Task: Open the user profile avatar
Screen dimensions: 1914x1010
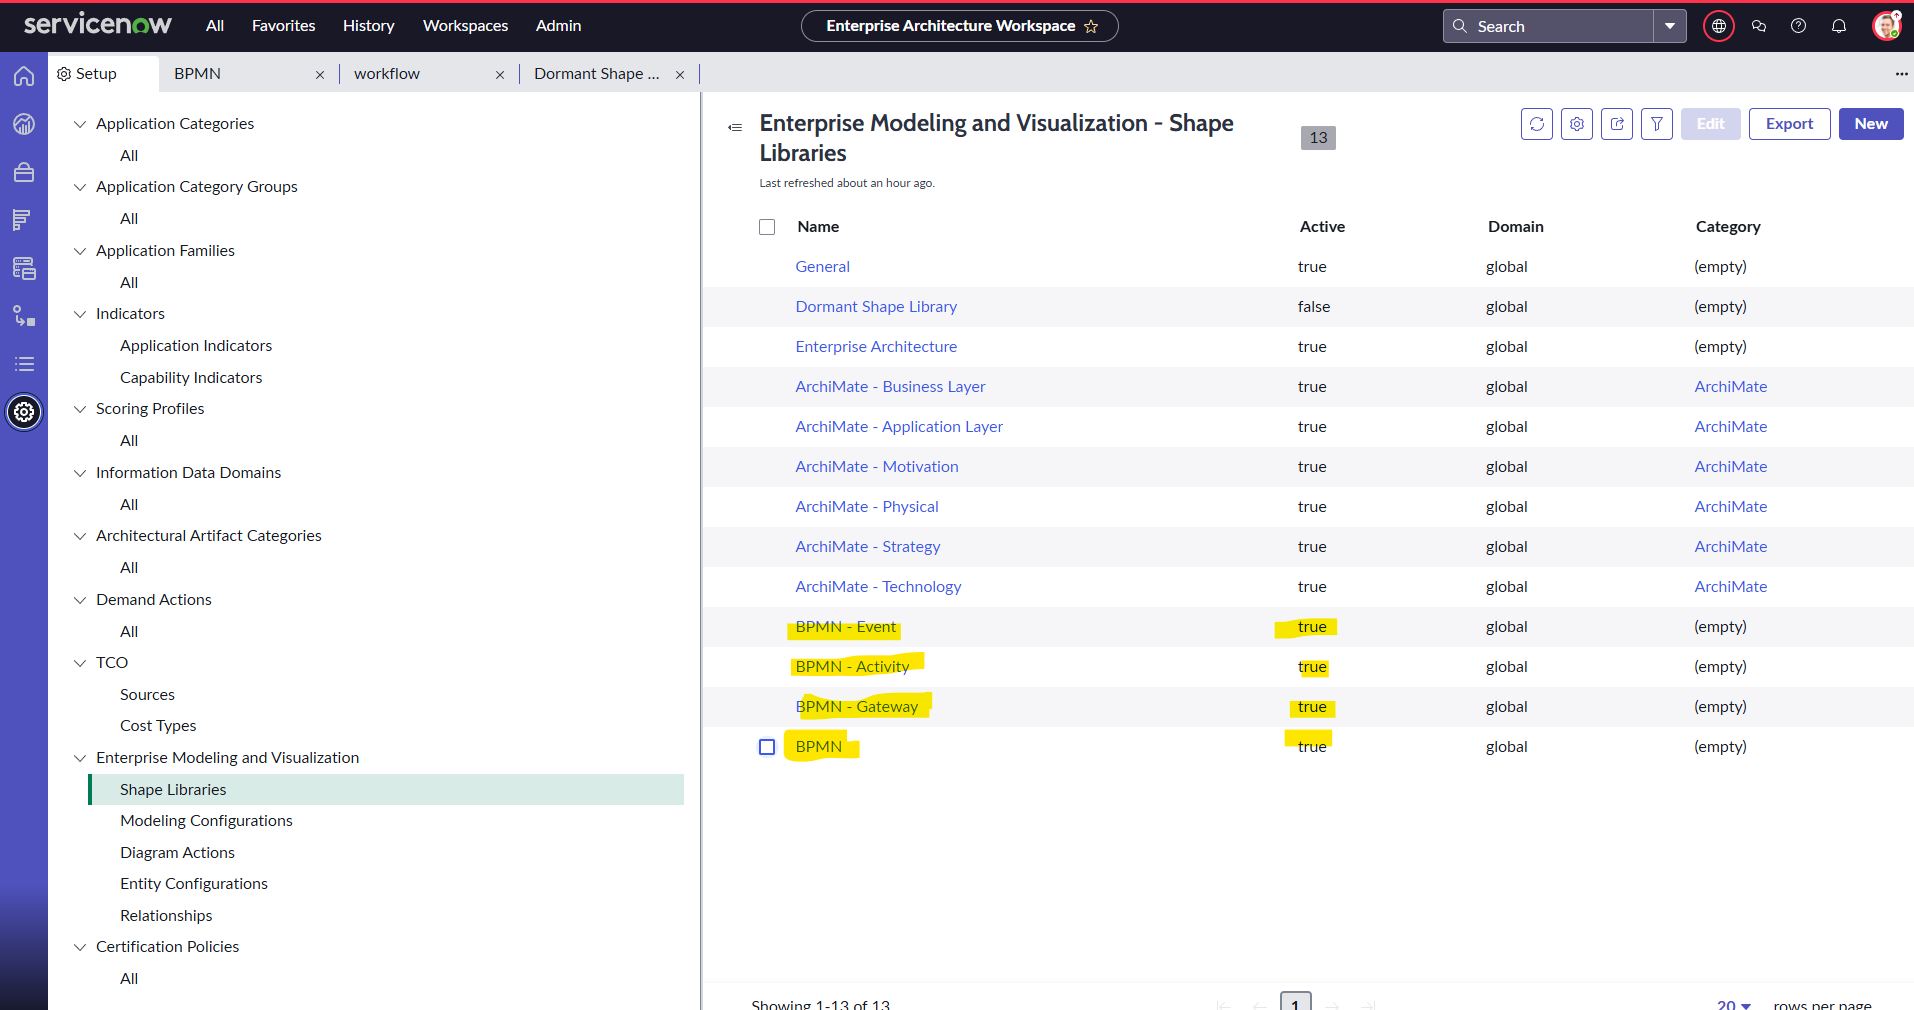Action: (x=1886, y=26)
